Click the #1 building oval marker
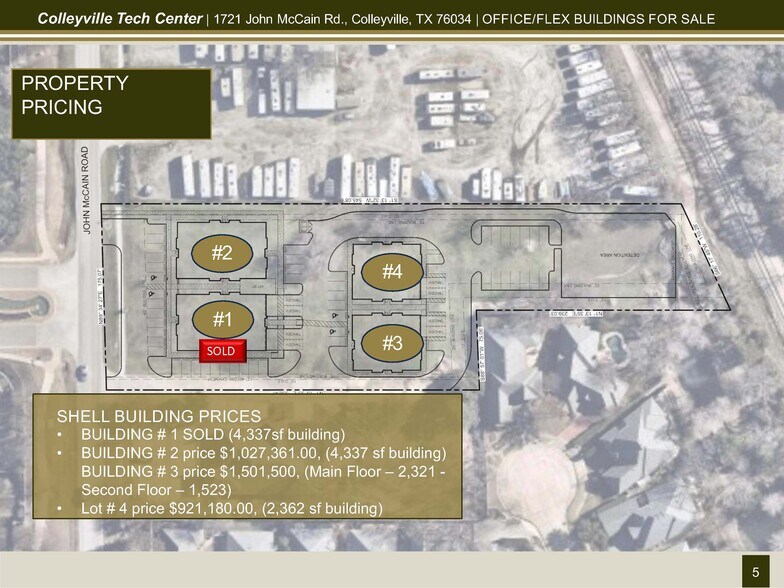This screenshot has height=588, width=784. tap(222, 320)
